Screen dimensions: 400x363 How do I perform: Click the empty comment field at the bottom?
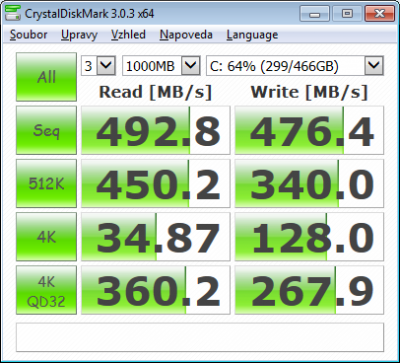[200, 337]
